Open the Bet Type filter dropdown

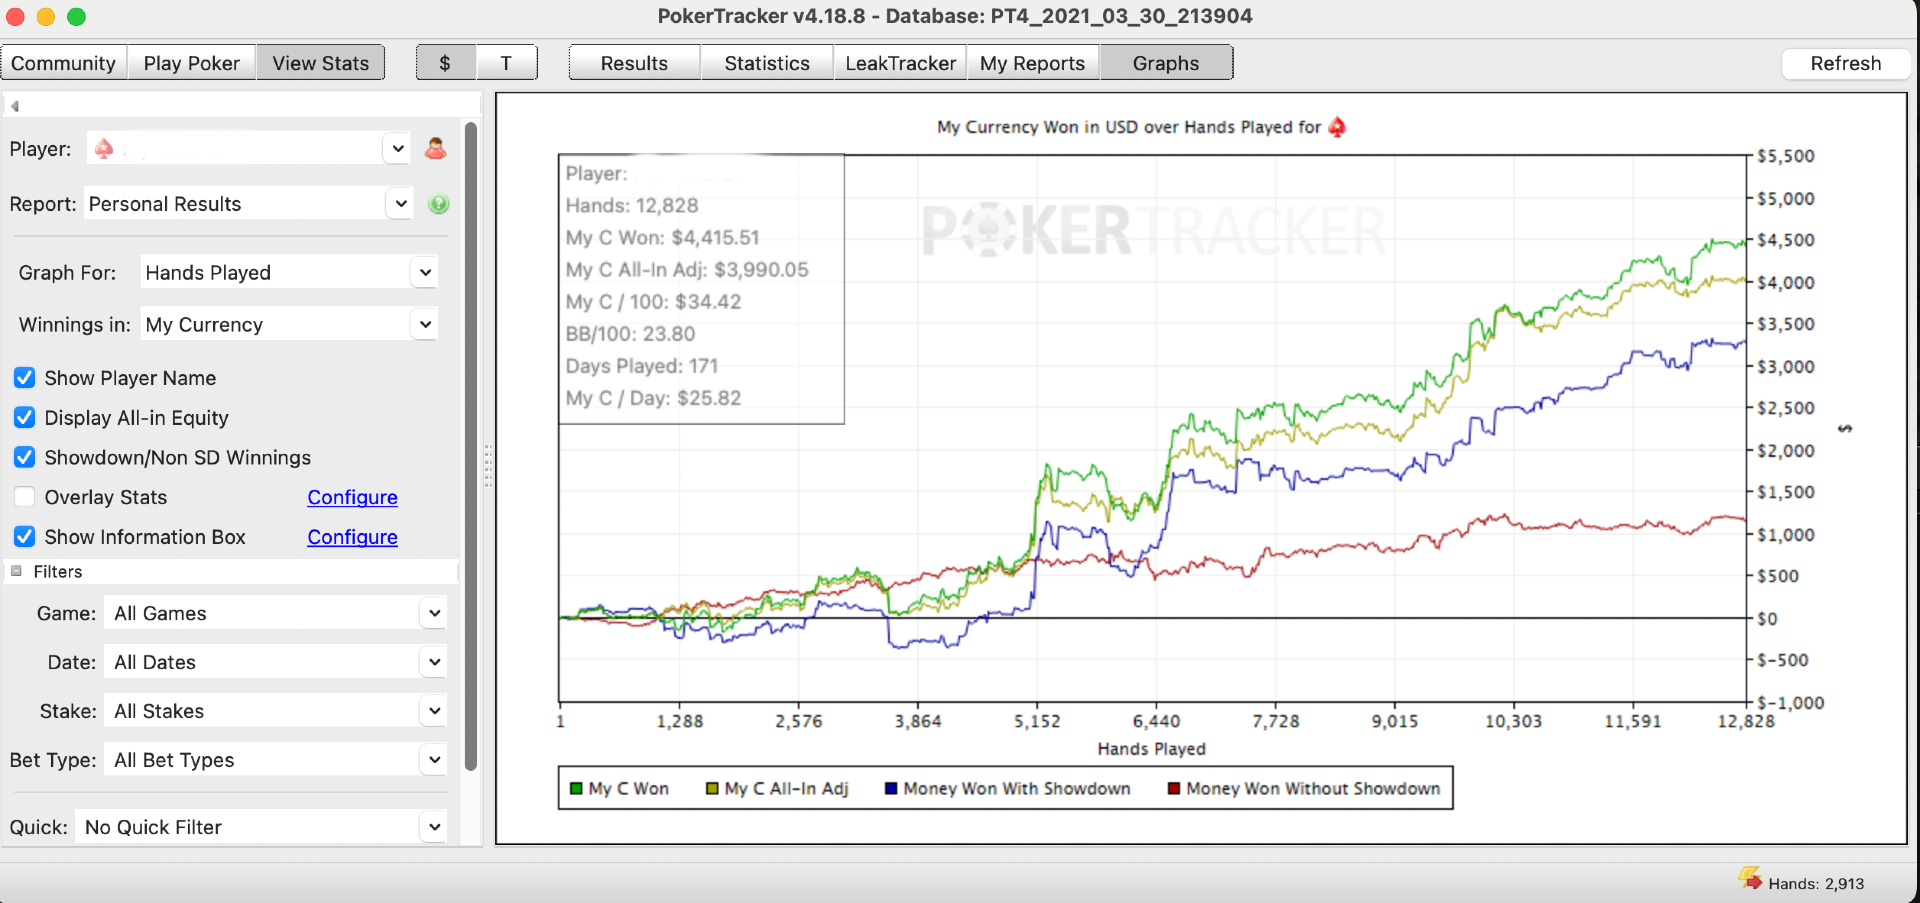coord(434,760)
